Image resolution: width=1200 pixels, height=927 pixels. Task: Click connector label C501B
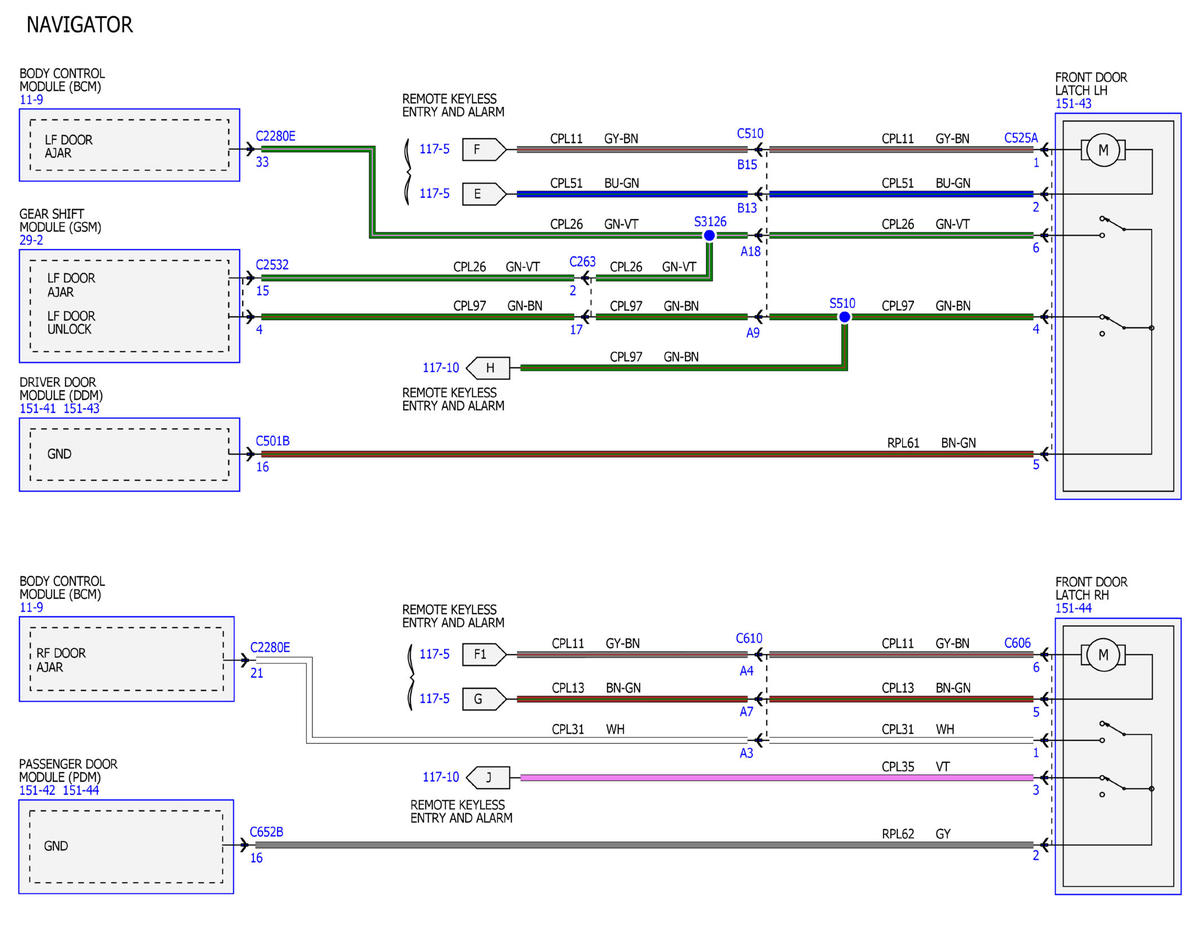272,440
